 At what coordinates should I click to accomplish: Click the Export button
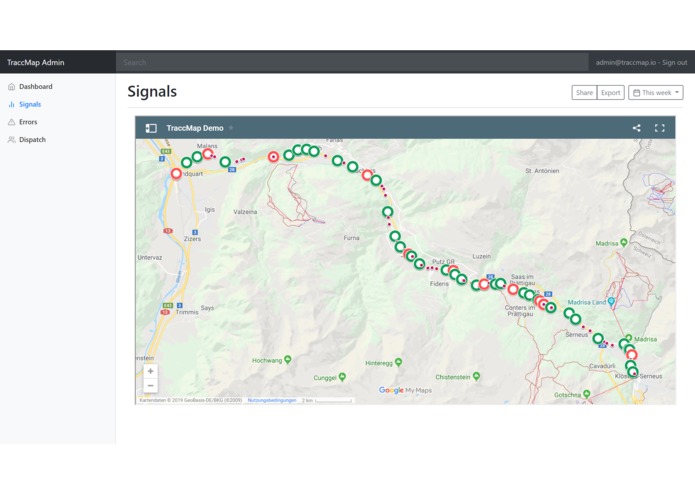pyautogui.click(x=610, y=93)
